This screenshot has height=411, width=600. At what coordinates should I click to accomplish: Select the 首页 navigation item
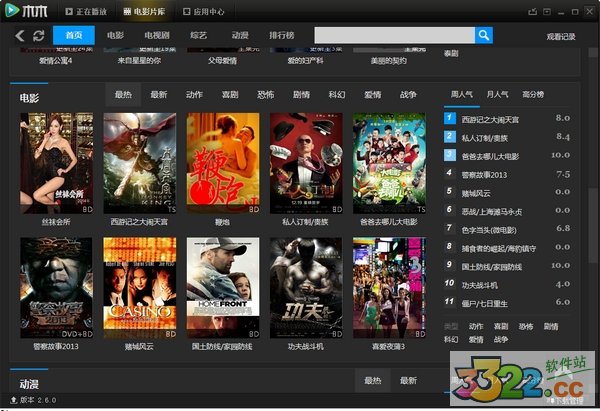click(74, 35)
